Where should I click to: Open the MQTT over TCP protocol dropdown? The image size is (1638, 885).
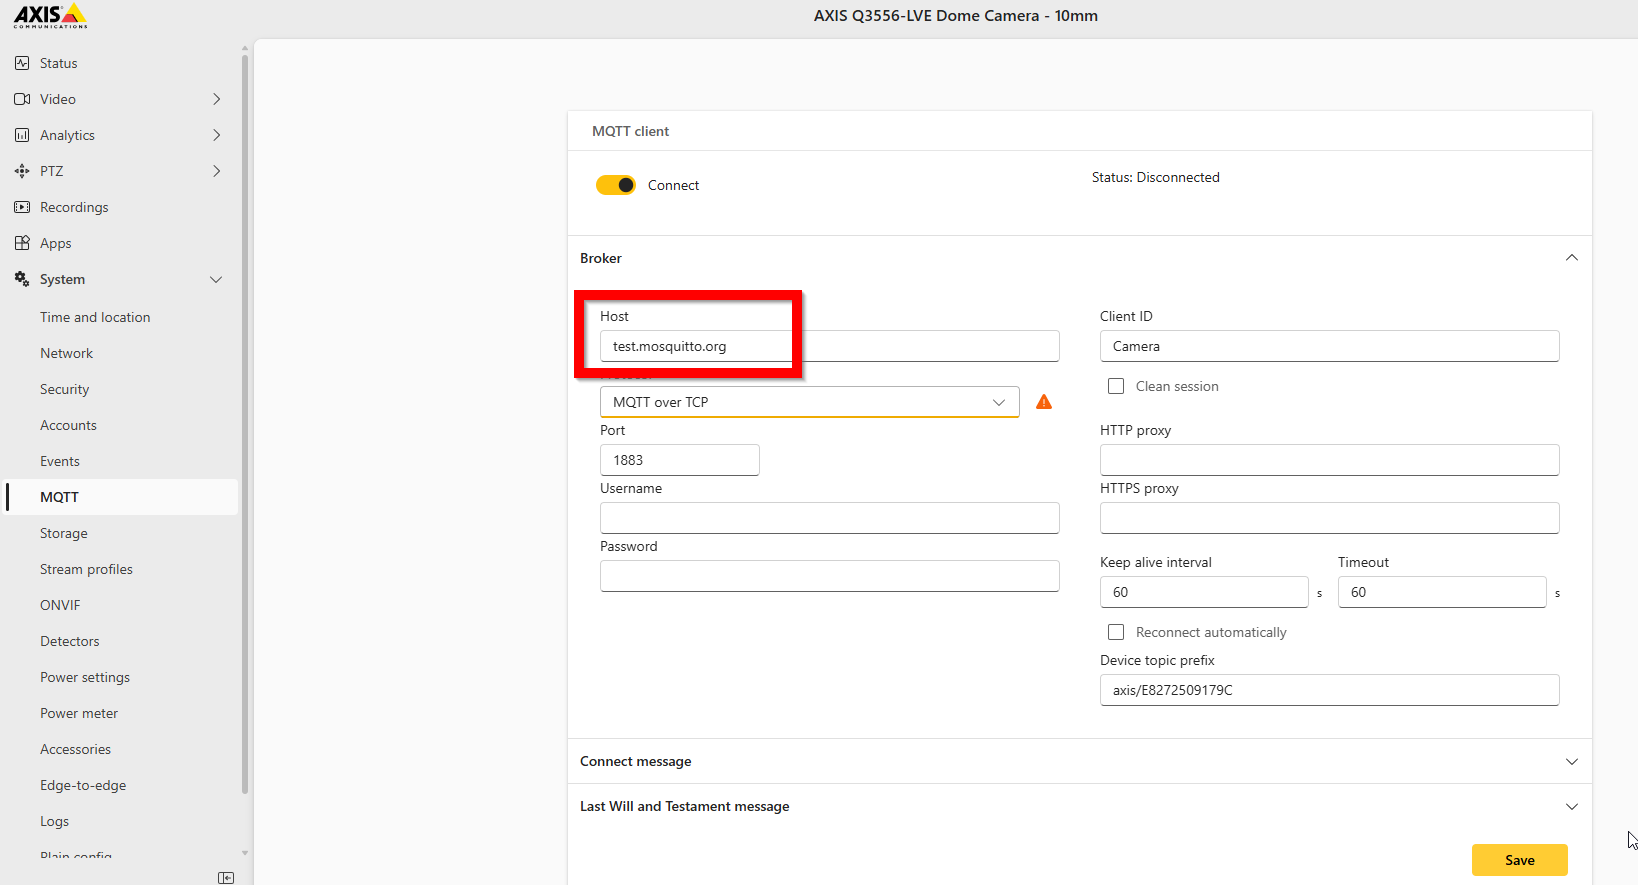pyautogui.click(x=810, y=402)
